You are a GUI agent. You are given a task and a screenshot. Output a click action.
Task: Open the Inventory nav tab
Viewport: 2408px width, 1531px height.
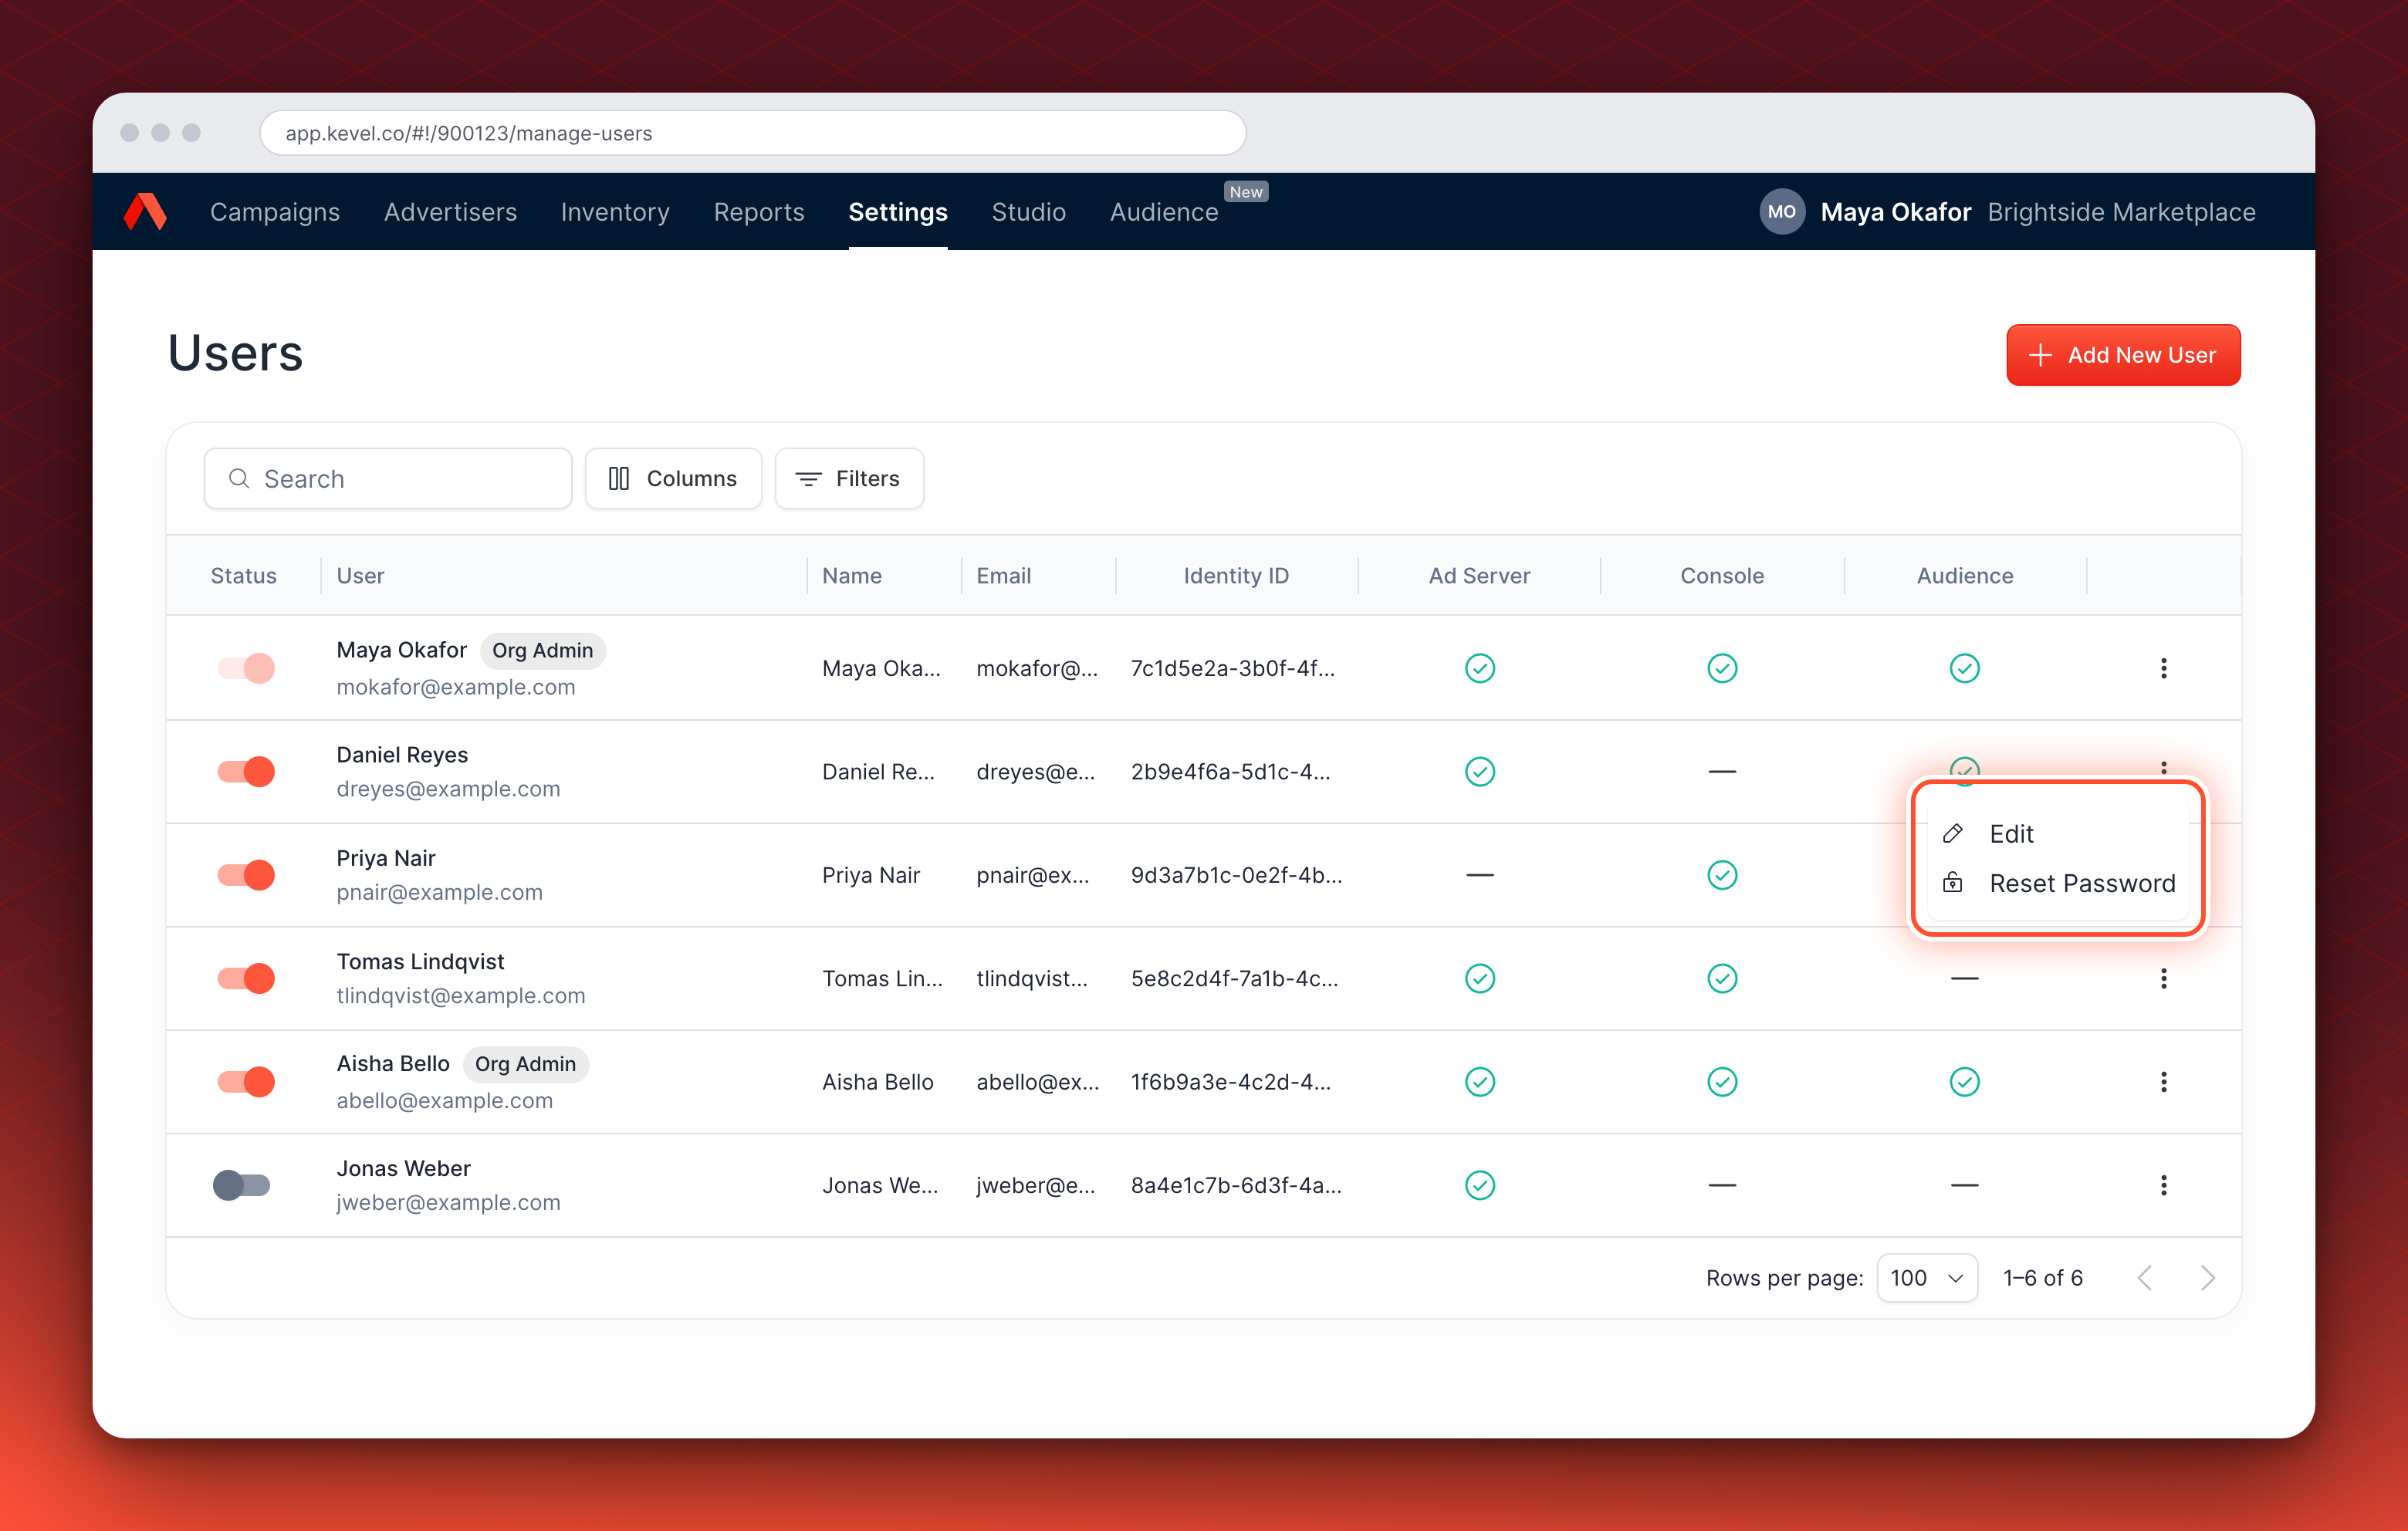615,212
